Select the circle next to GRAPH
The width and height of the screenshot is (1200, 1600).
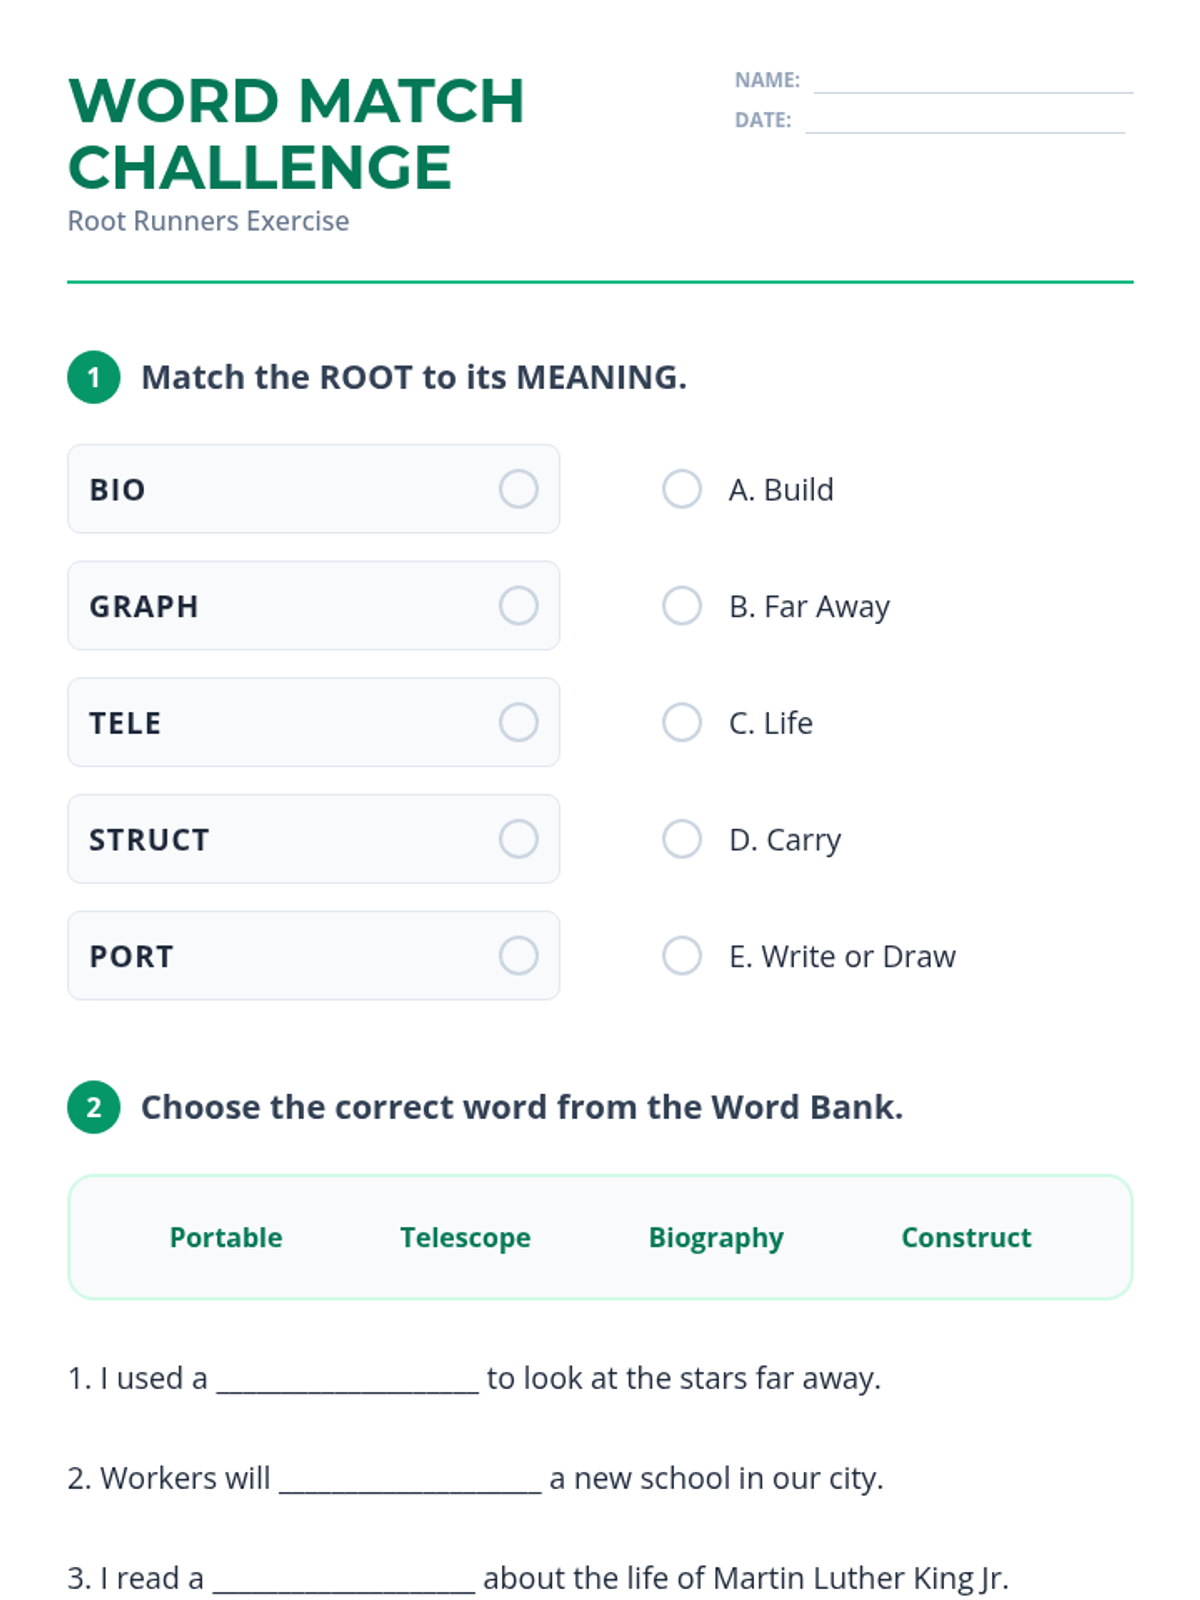(x=518, y=606)
